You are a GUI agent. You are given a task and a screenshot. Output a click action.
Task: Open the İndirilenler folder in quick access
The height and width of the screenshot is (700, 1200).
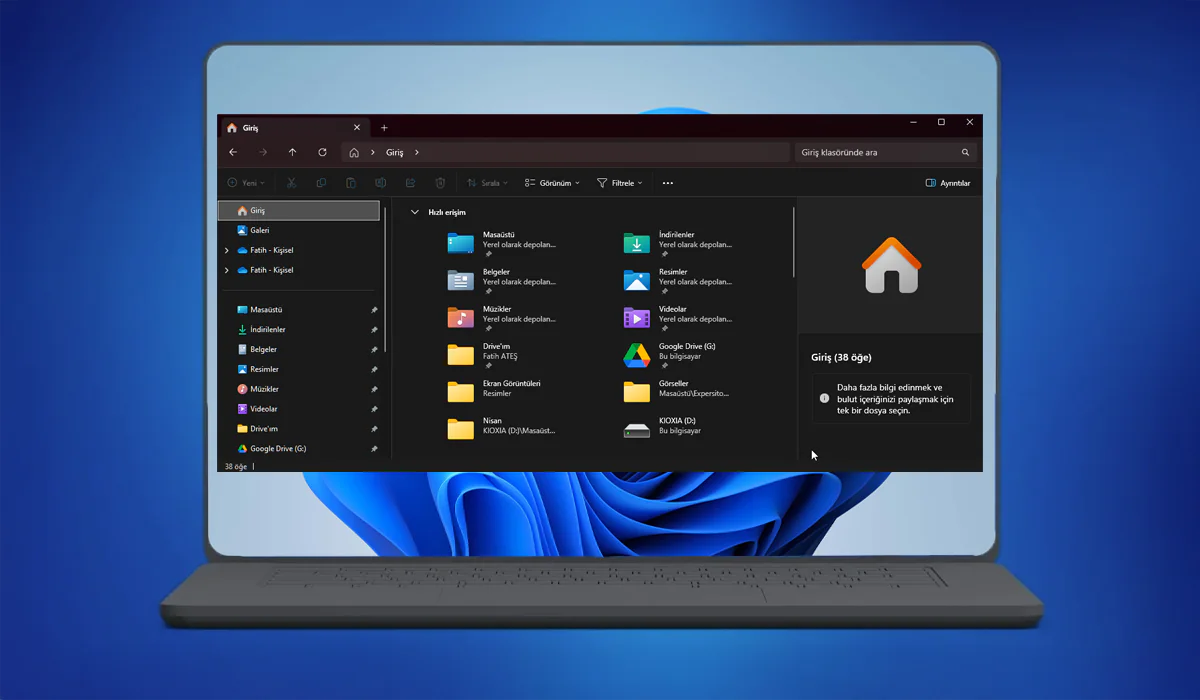click(x=677, y=243)
